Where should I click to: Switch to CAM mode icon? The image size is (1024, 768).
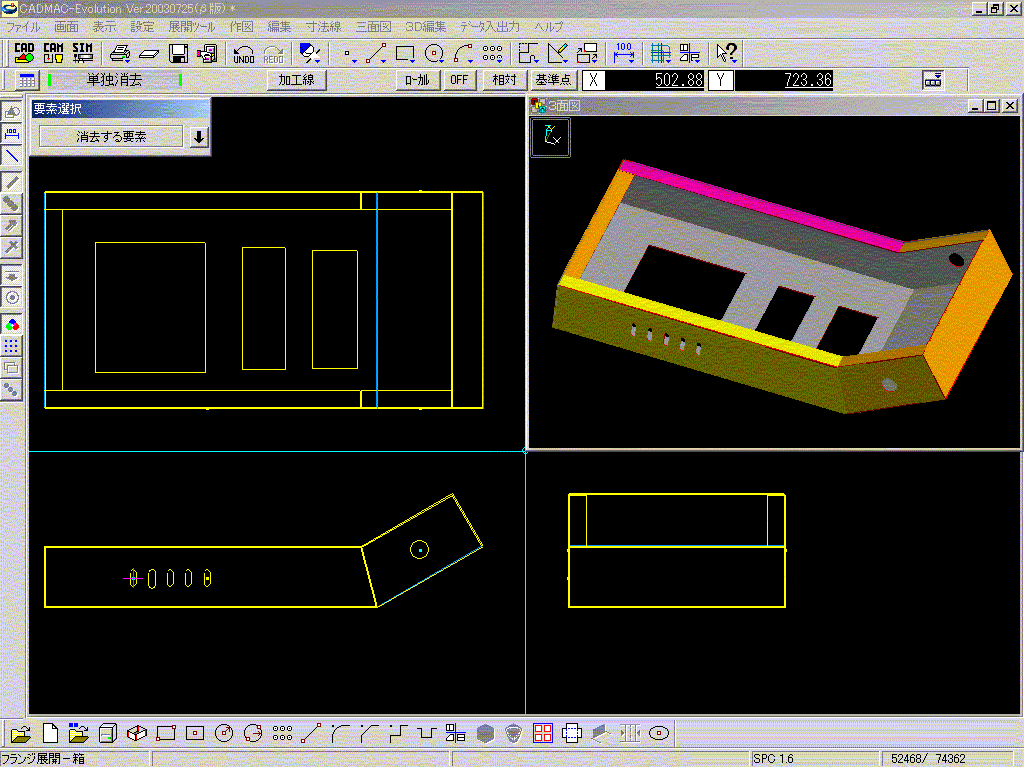coord(54,53)
